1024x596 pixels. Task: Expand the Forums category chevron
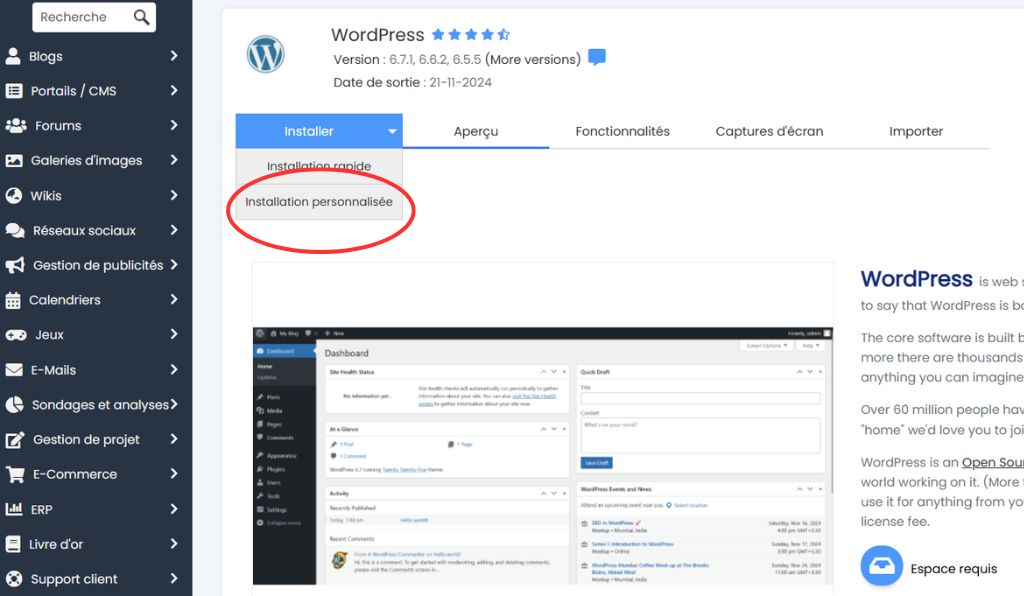(x=174, y=125)
